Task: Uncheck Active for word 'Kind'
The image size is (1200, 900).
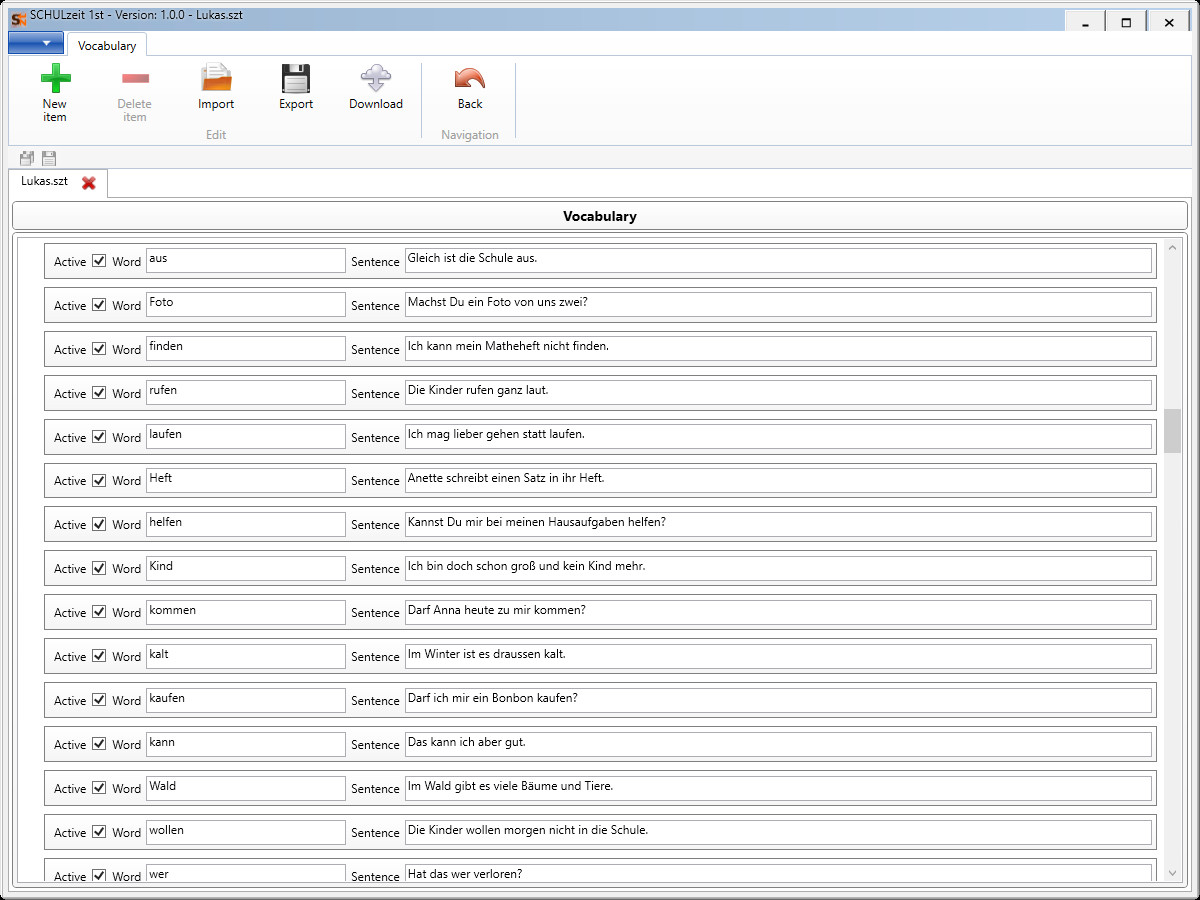Action: (x=99, y=568)
